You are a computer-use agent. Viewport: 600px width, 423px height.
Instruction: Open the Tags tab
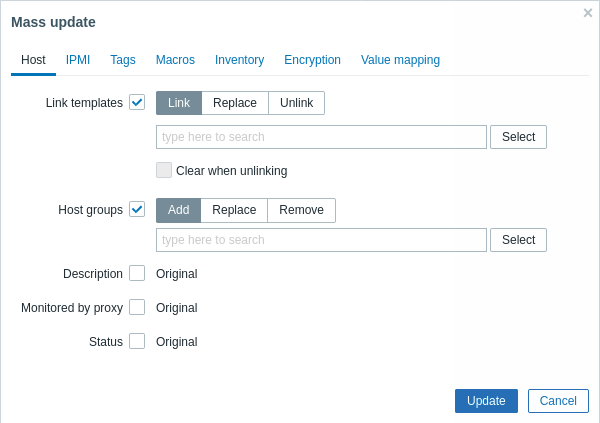[x=123, y=60]
